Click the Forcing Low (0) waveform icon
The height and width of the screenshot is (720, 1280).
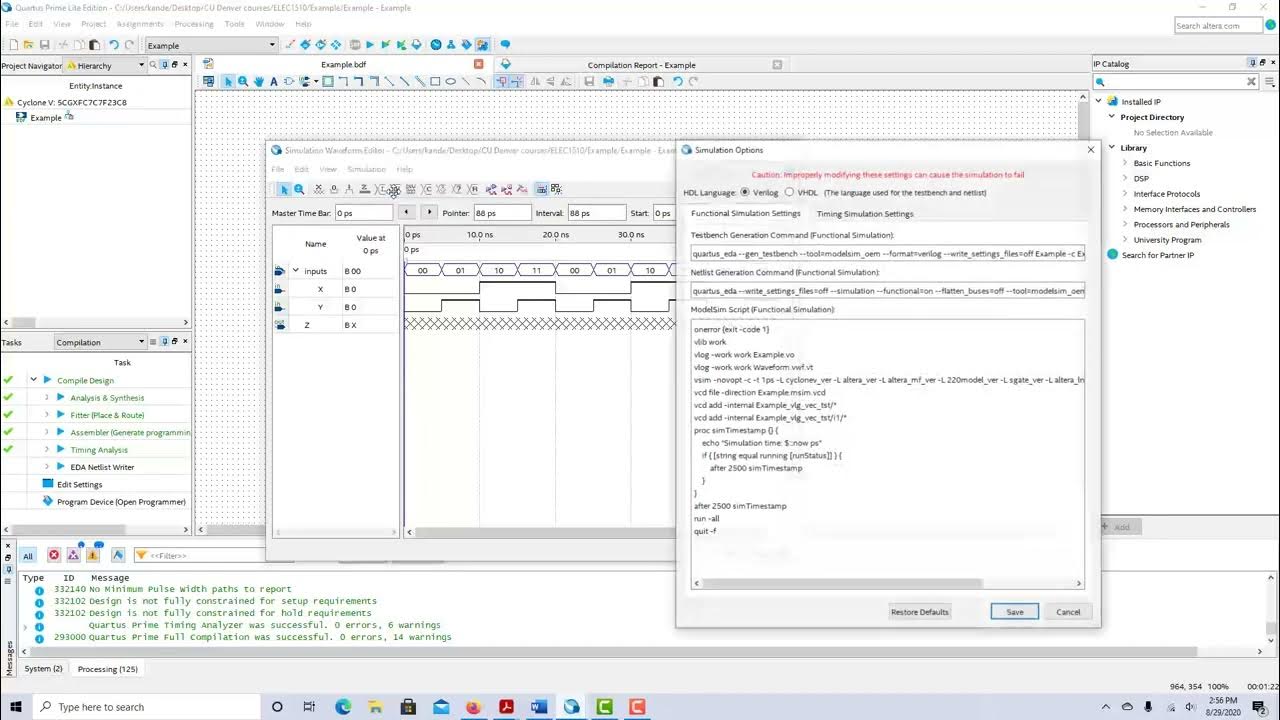[x=333, y=189]
